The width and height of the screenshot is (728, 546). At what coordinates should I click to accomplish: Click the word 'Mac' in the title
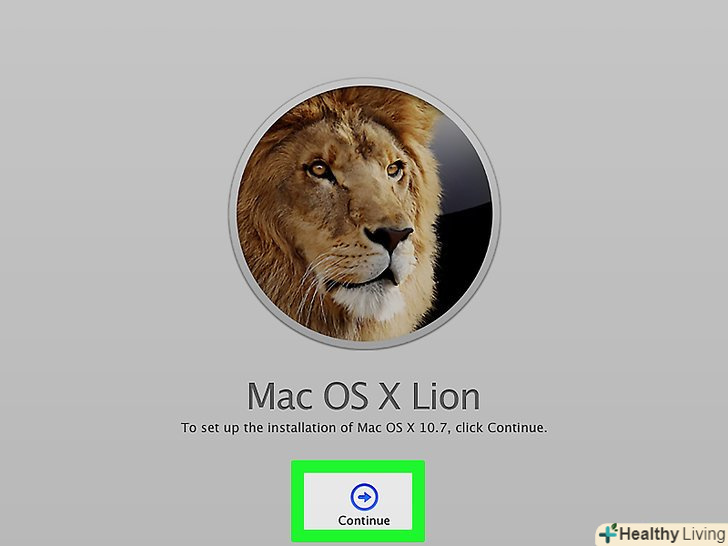coord(280,396)
